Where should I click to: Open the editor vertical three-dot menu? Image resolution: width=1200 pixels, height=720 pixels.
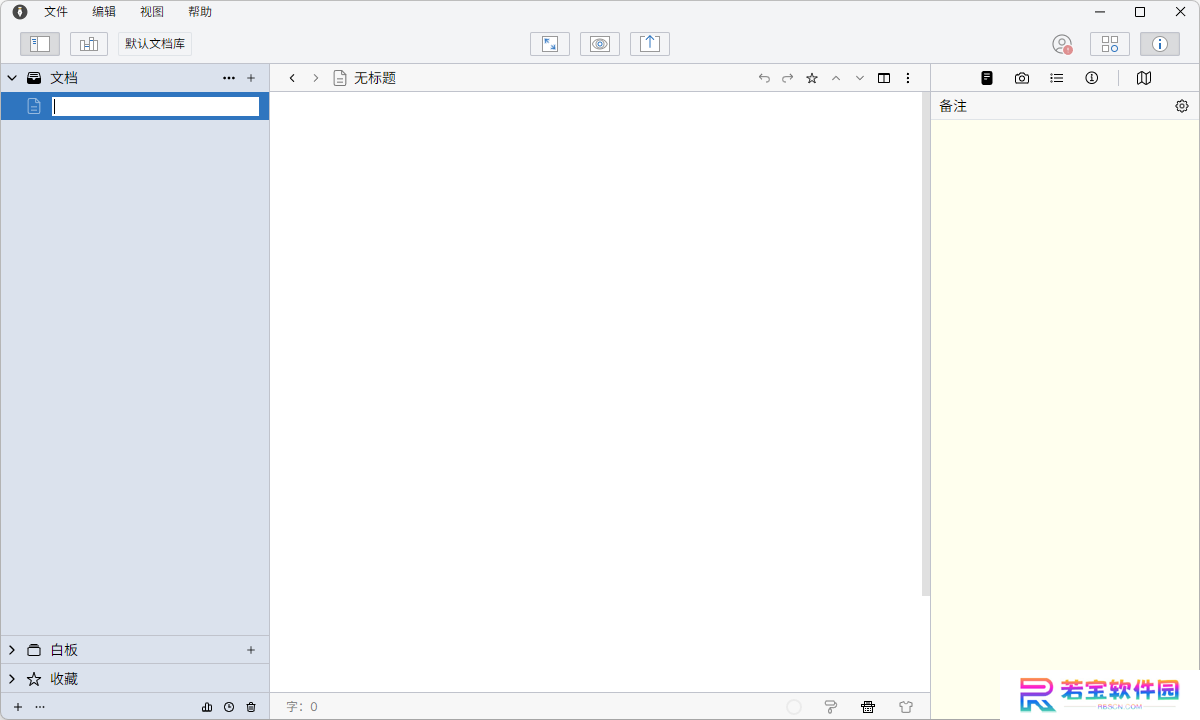click(x=908, y=78)
